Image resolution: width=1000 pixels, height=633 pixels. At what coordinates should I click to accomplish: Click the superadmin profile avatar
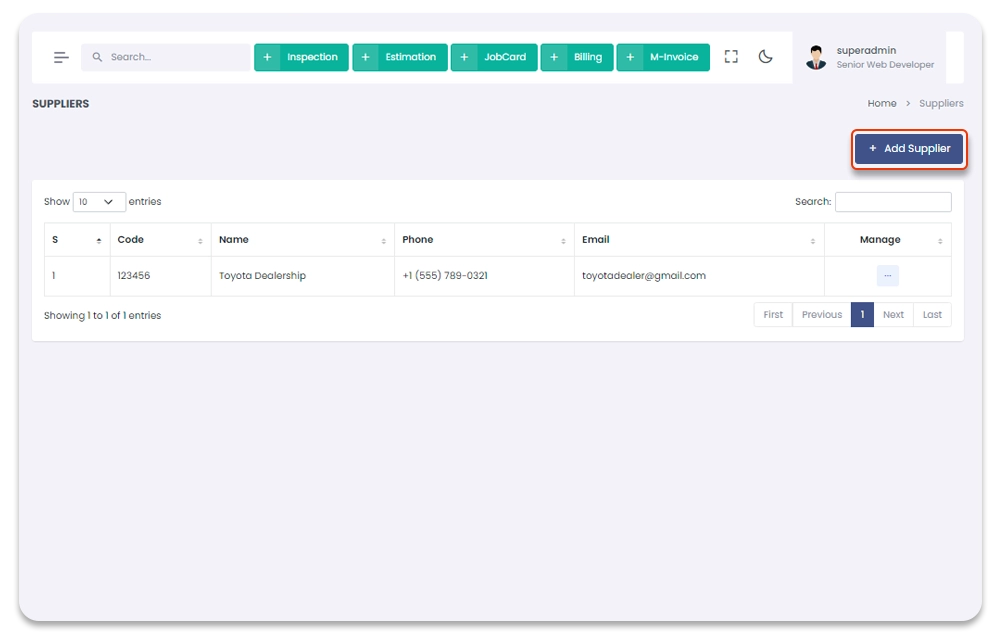coord(816,57)
